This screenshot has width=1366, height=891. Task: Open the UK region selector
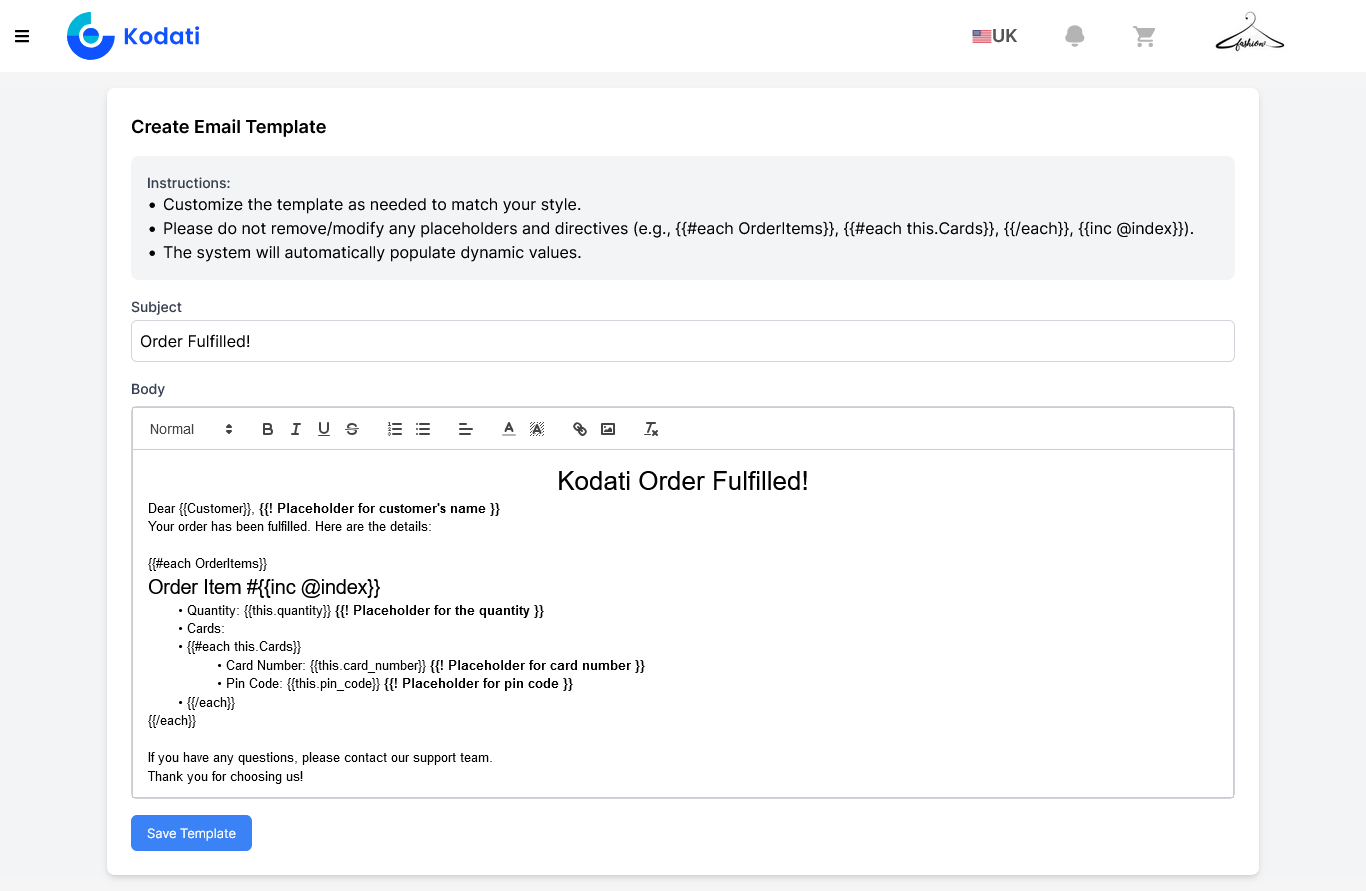995,36
